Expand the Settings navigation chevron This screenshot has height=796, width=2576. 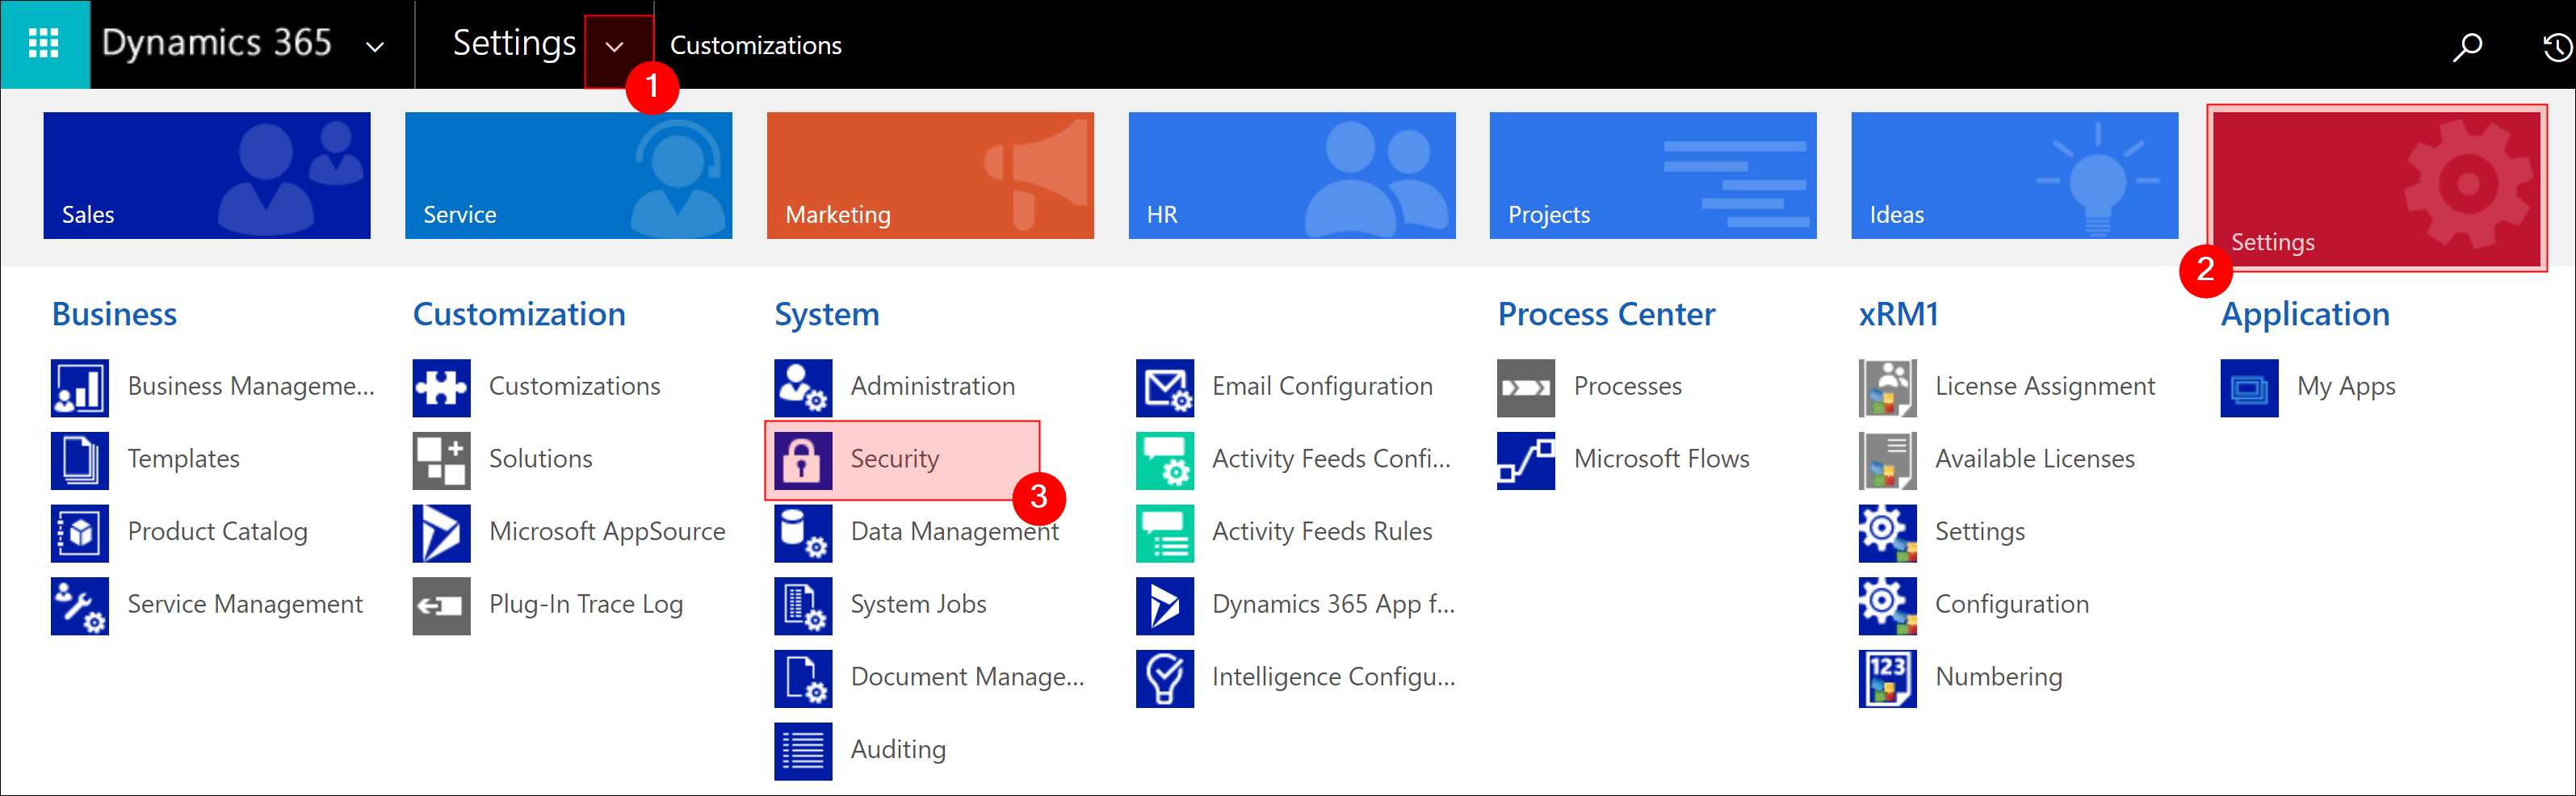tap(615, 46)
